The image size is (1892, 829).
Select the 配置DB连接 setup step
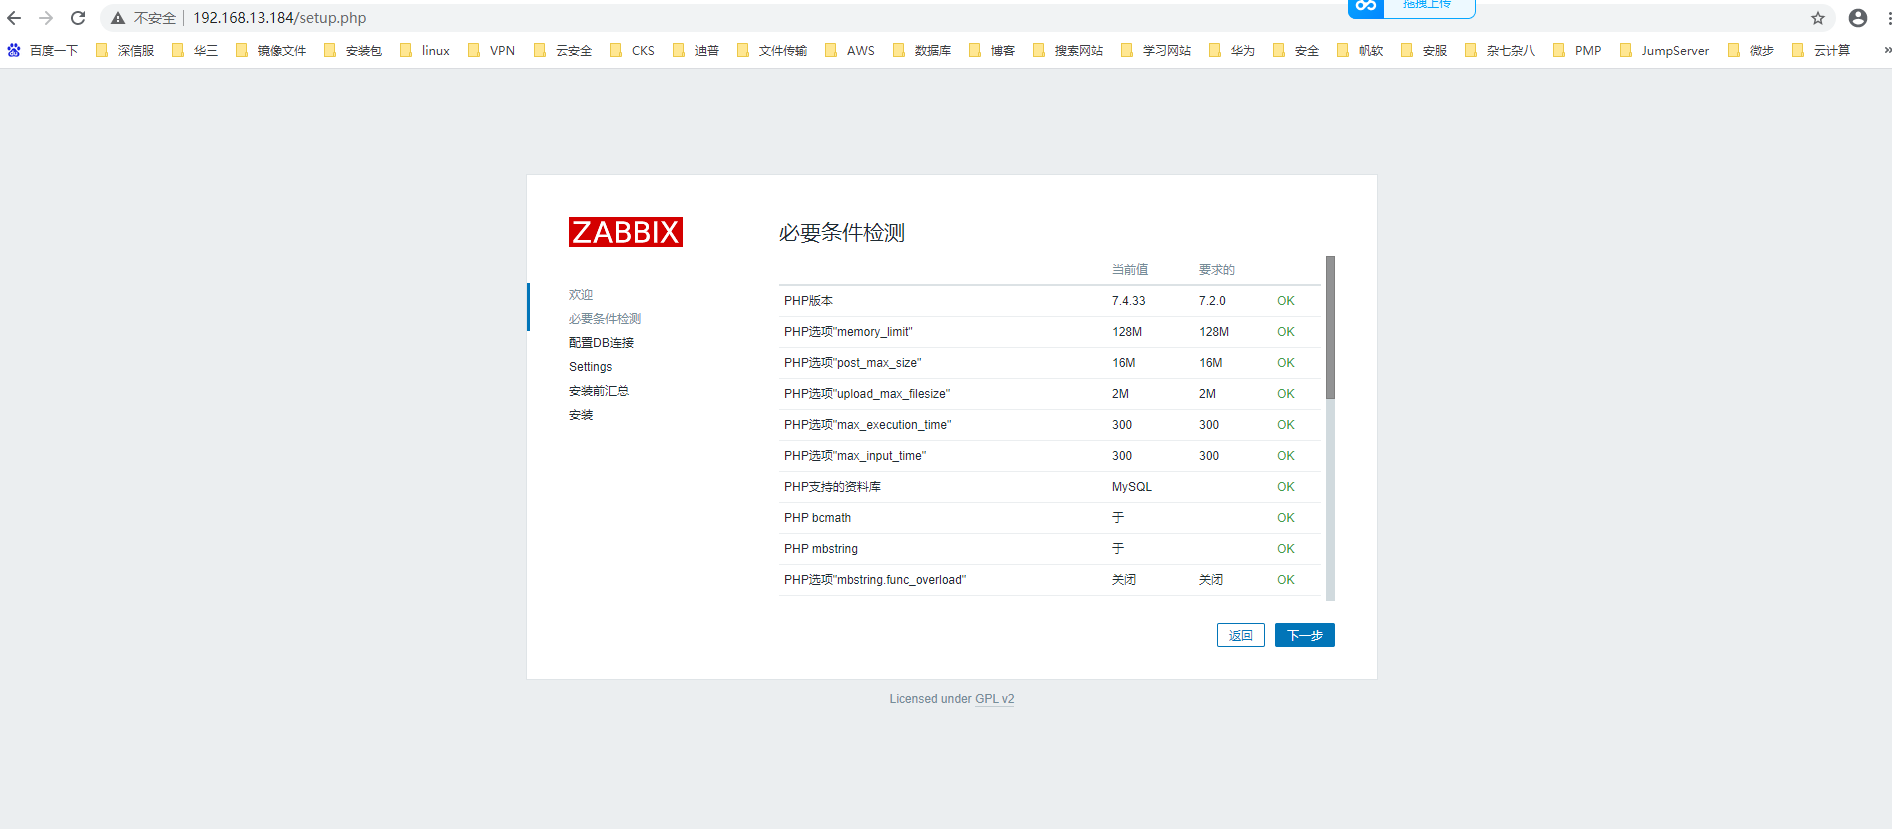601,343
